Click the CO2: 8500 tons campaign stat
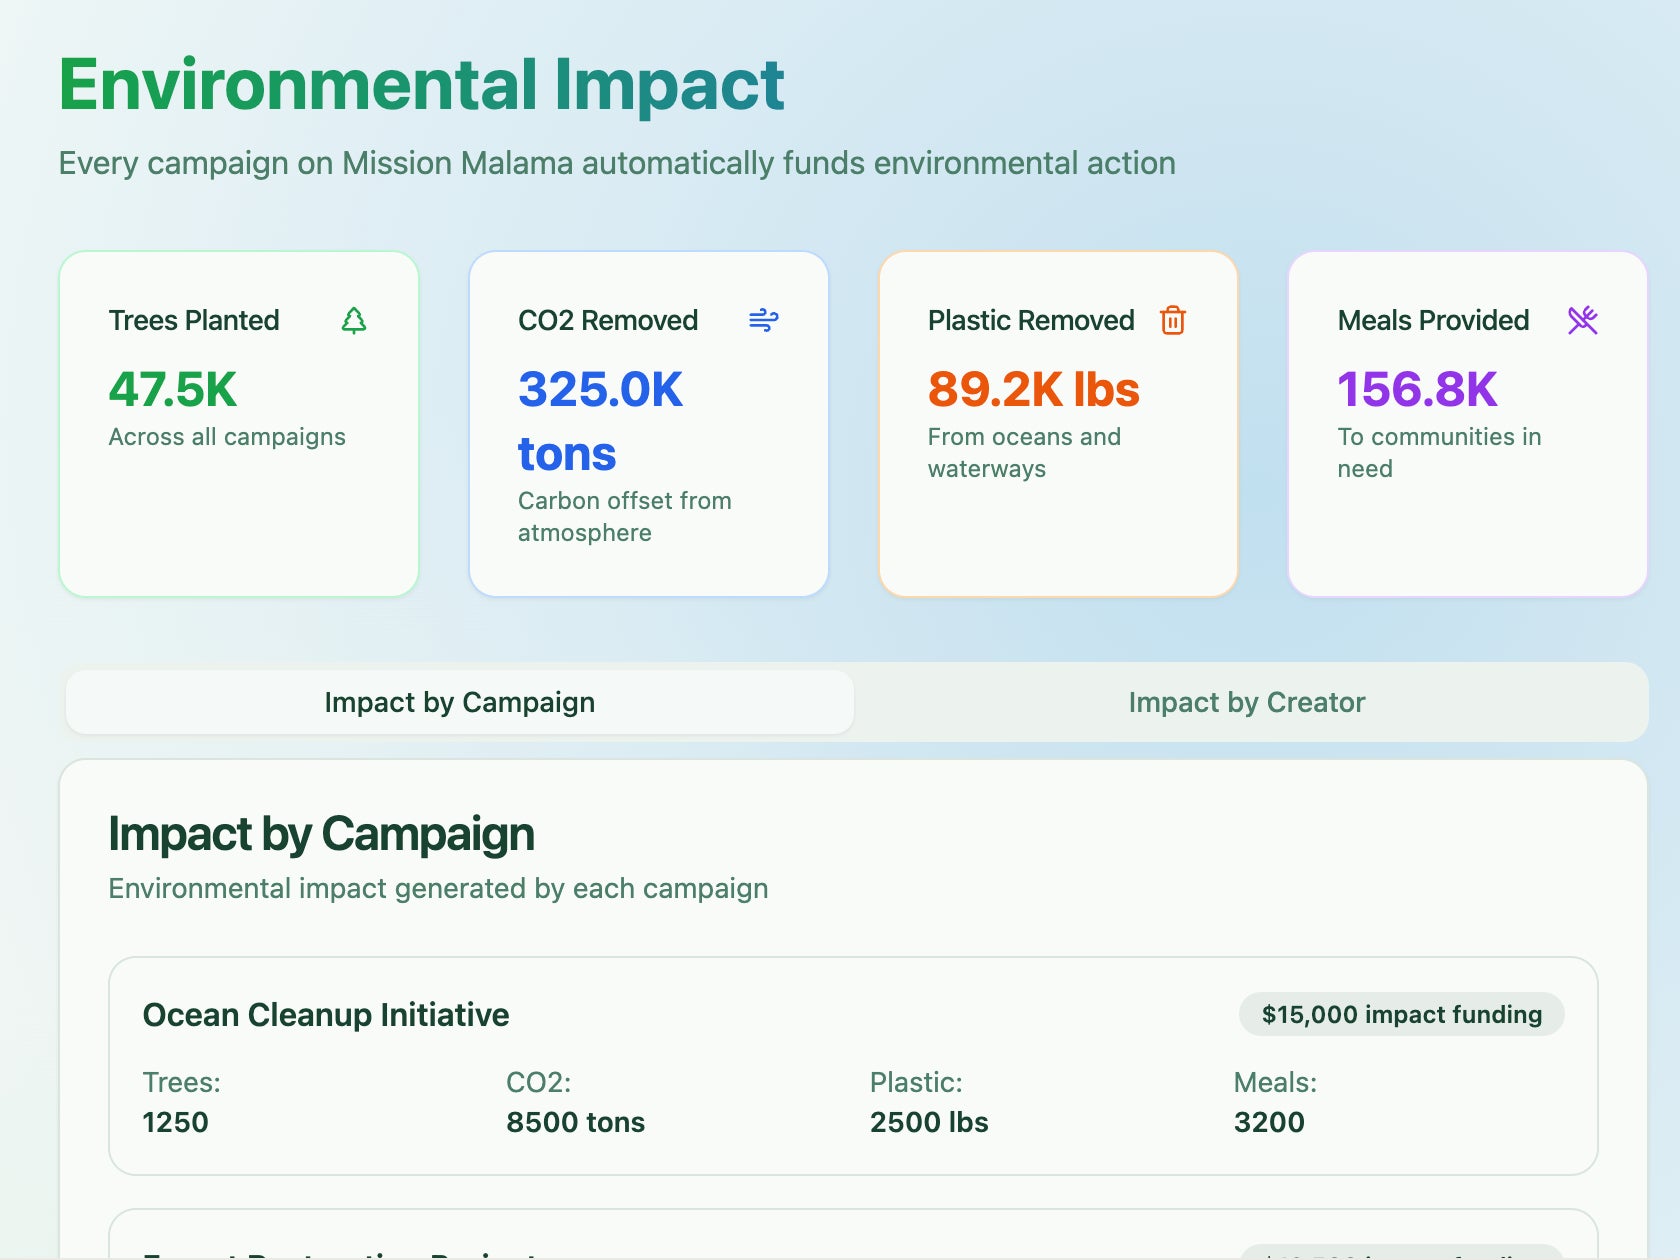1680x1260 pixels. coord(576,1102)
